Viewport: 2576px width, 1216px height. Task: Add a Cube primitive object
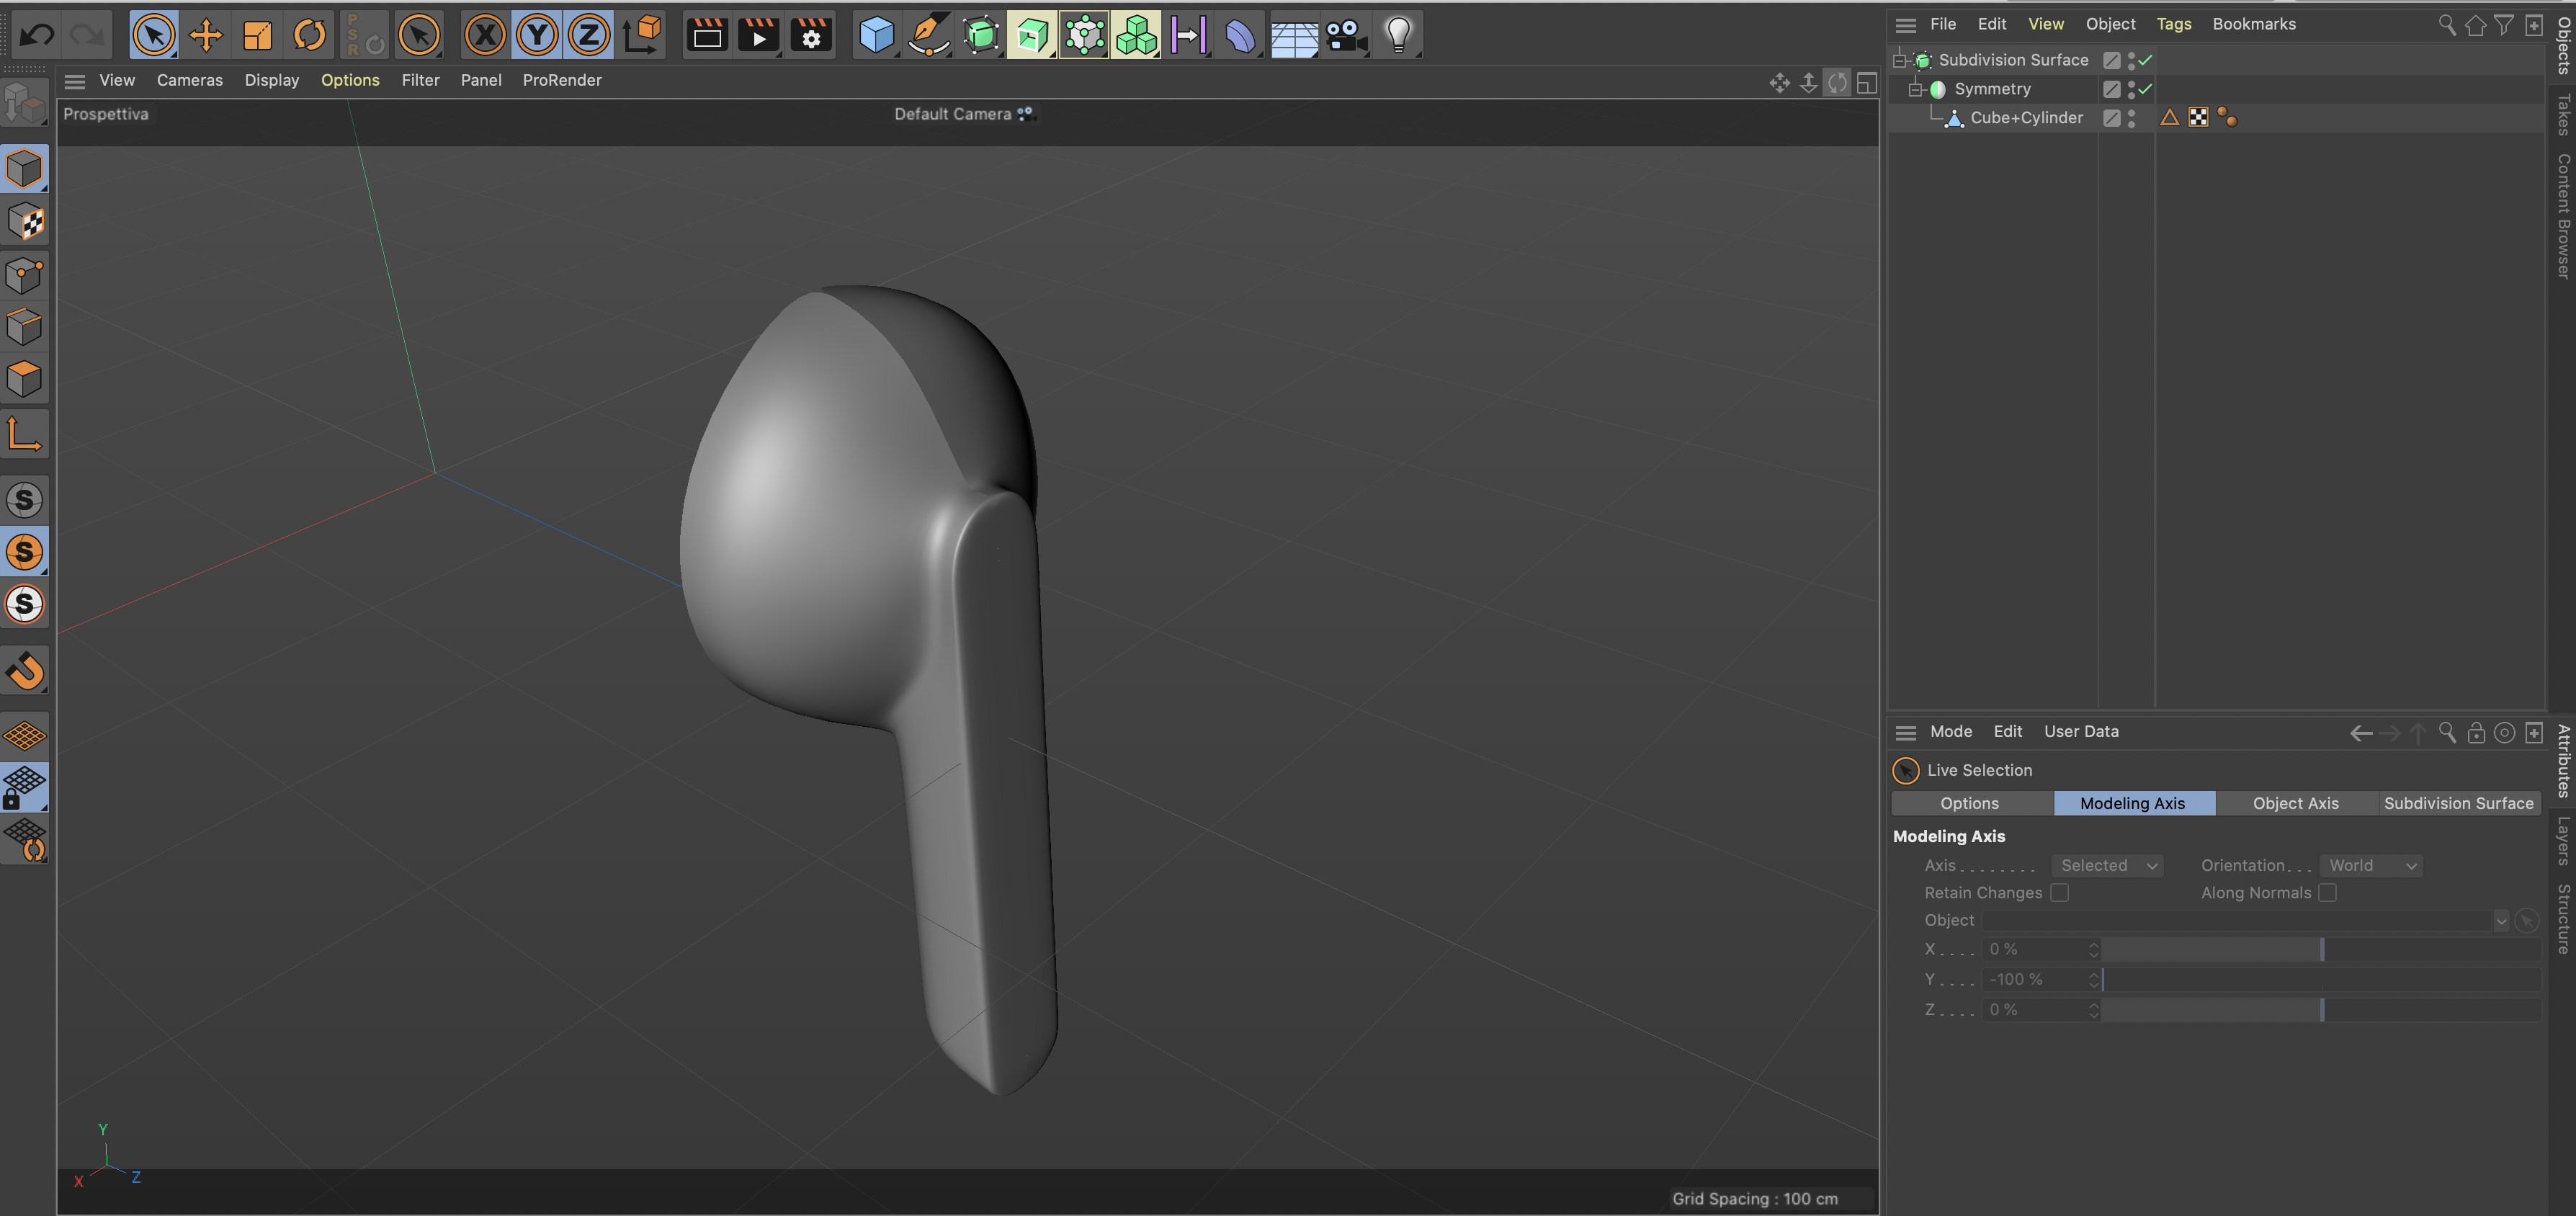pyautogui.click(x=876, y=36)
